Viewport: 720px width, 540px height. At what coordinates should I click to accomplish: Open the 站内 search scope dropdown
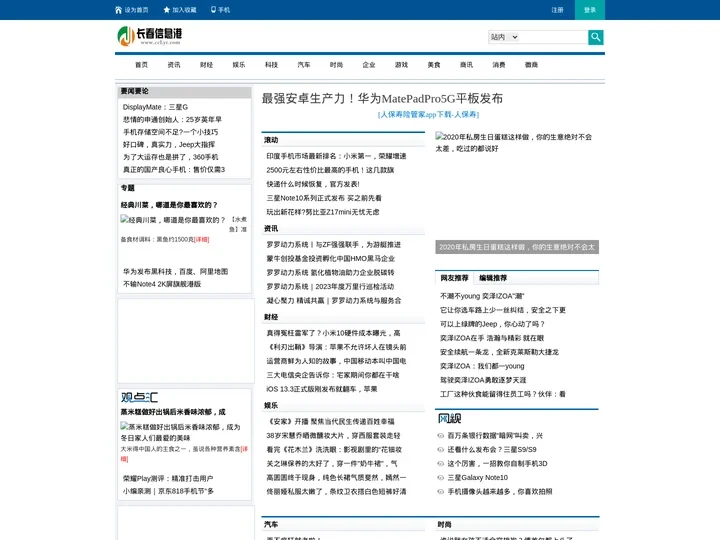point(504,37)
